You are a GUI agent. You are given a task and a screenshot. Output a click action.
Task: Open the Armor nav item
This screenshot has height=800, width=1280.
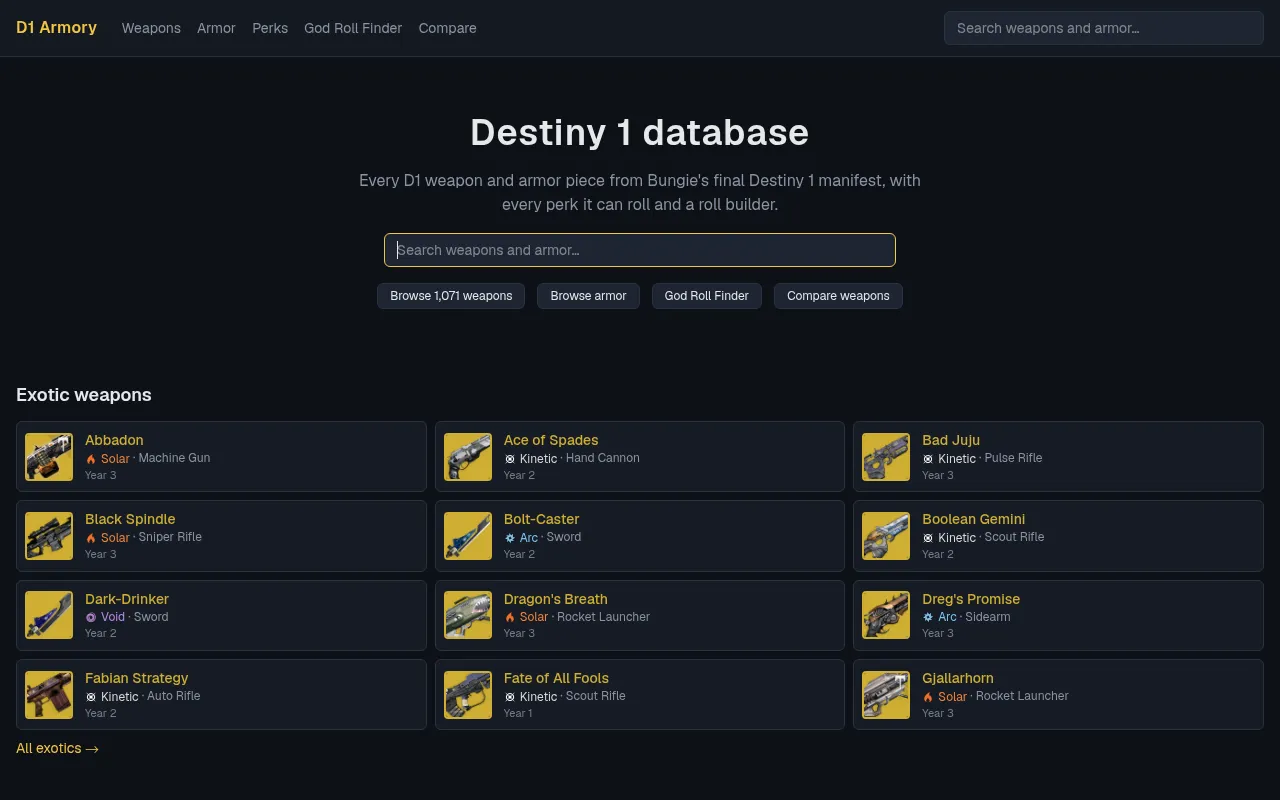(216, 28)
